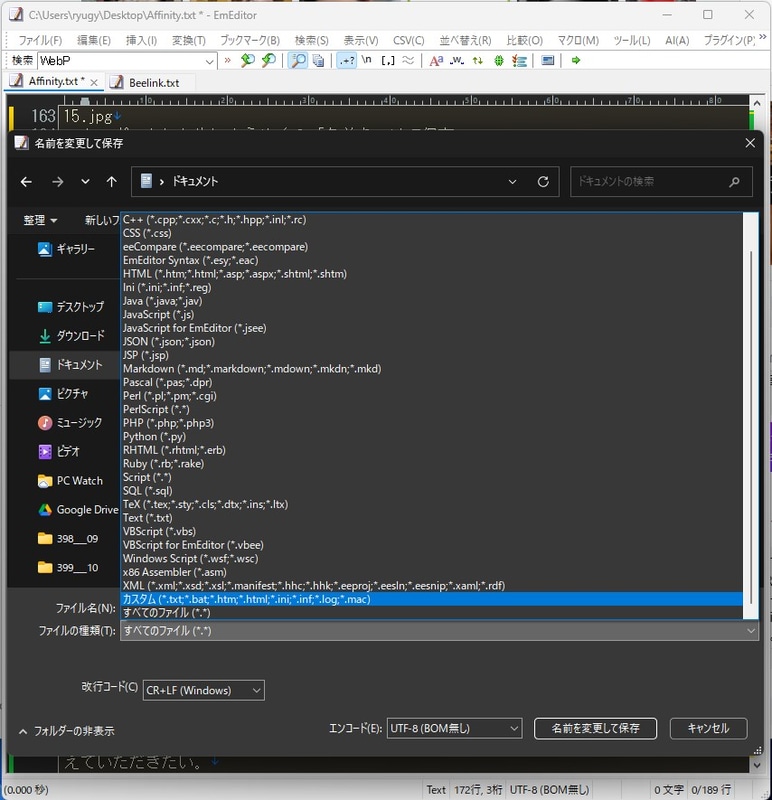Select ミュージック in the navigation pane
Image resolution: width=772 pixels, height=800 pixels.
click(x=70, y=423)
